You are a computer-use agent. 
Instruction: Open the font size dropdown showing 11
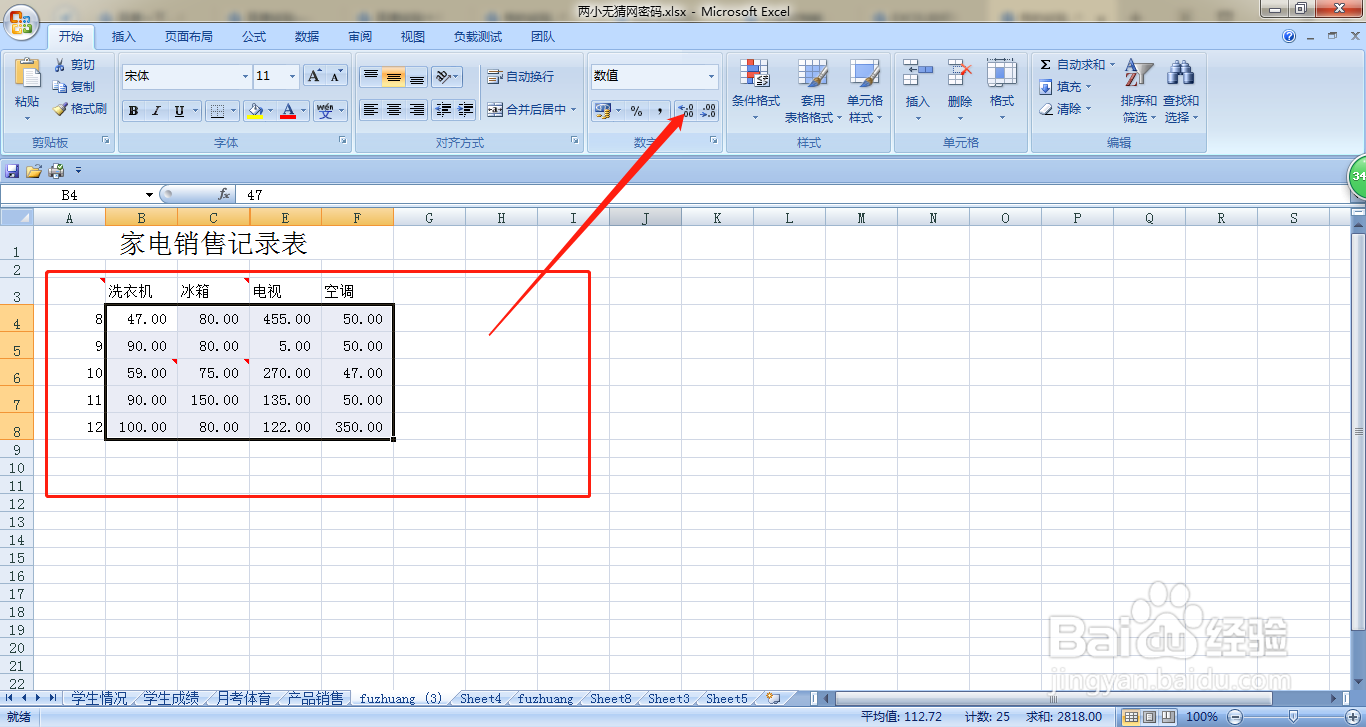tap(293, 76)
